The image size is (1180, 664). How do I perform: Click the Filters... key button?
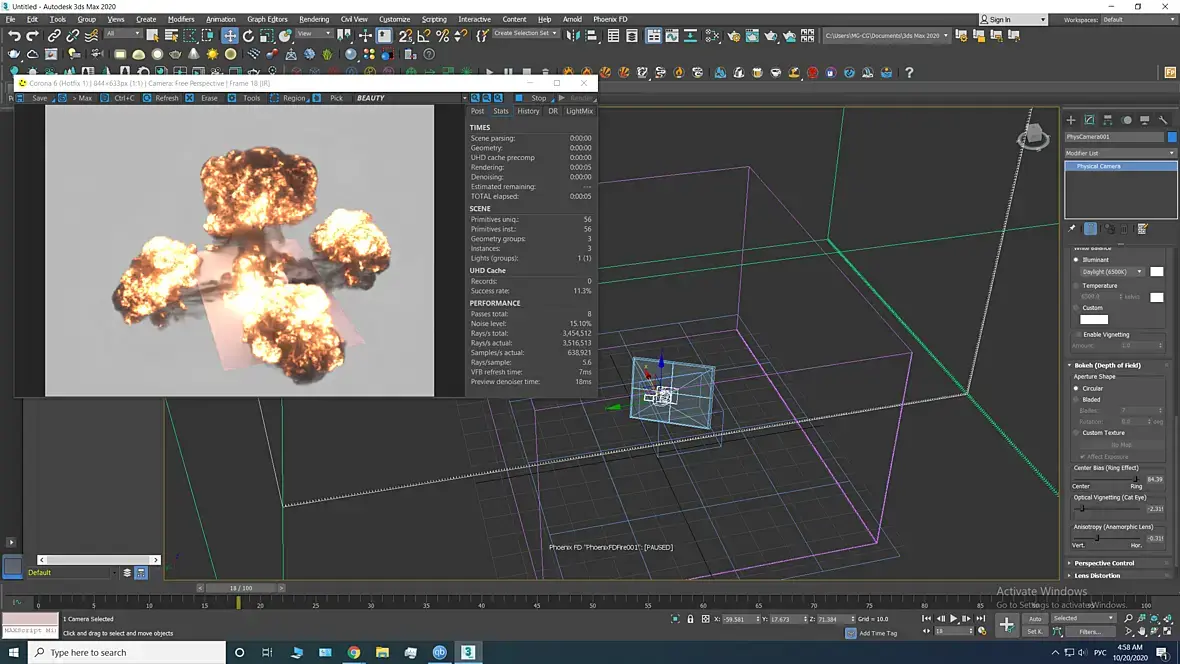pyautogui.click(x=1089, y=632)
